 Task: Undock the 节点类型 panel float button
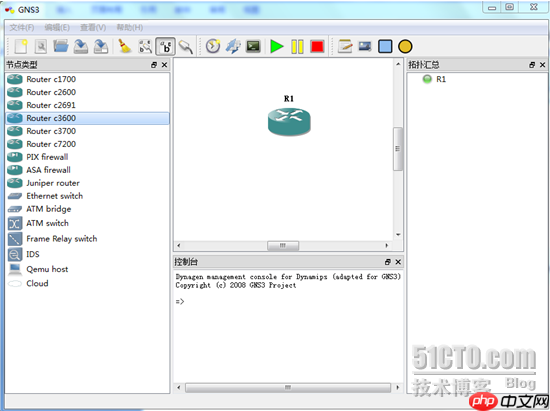(x=154, y=65)
